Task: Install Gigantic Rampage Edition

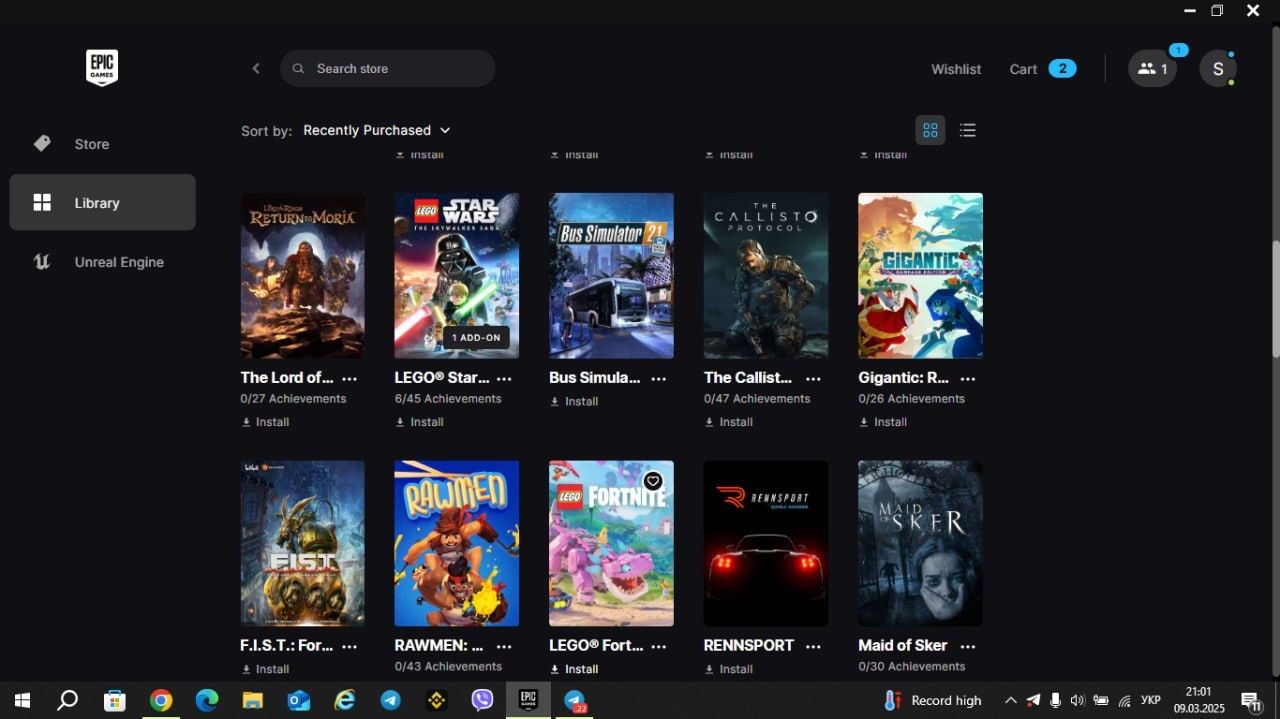Action: 883,422
